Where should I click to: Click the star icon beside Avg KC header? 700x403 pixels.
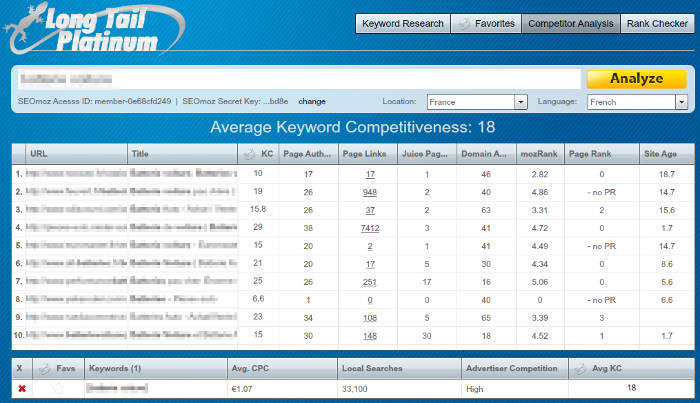click(x=580, y=369)
